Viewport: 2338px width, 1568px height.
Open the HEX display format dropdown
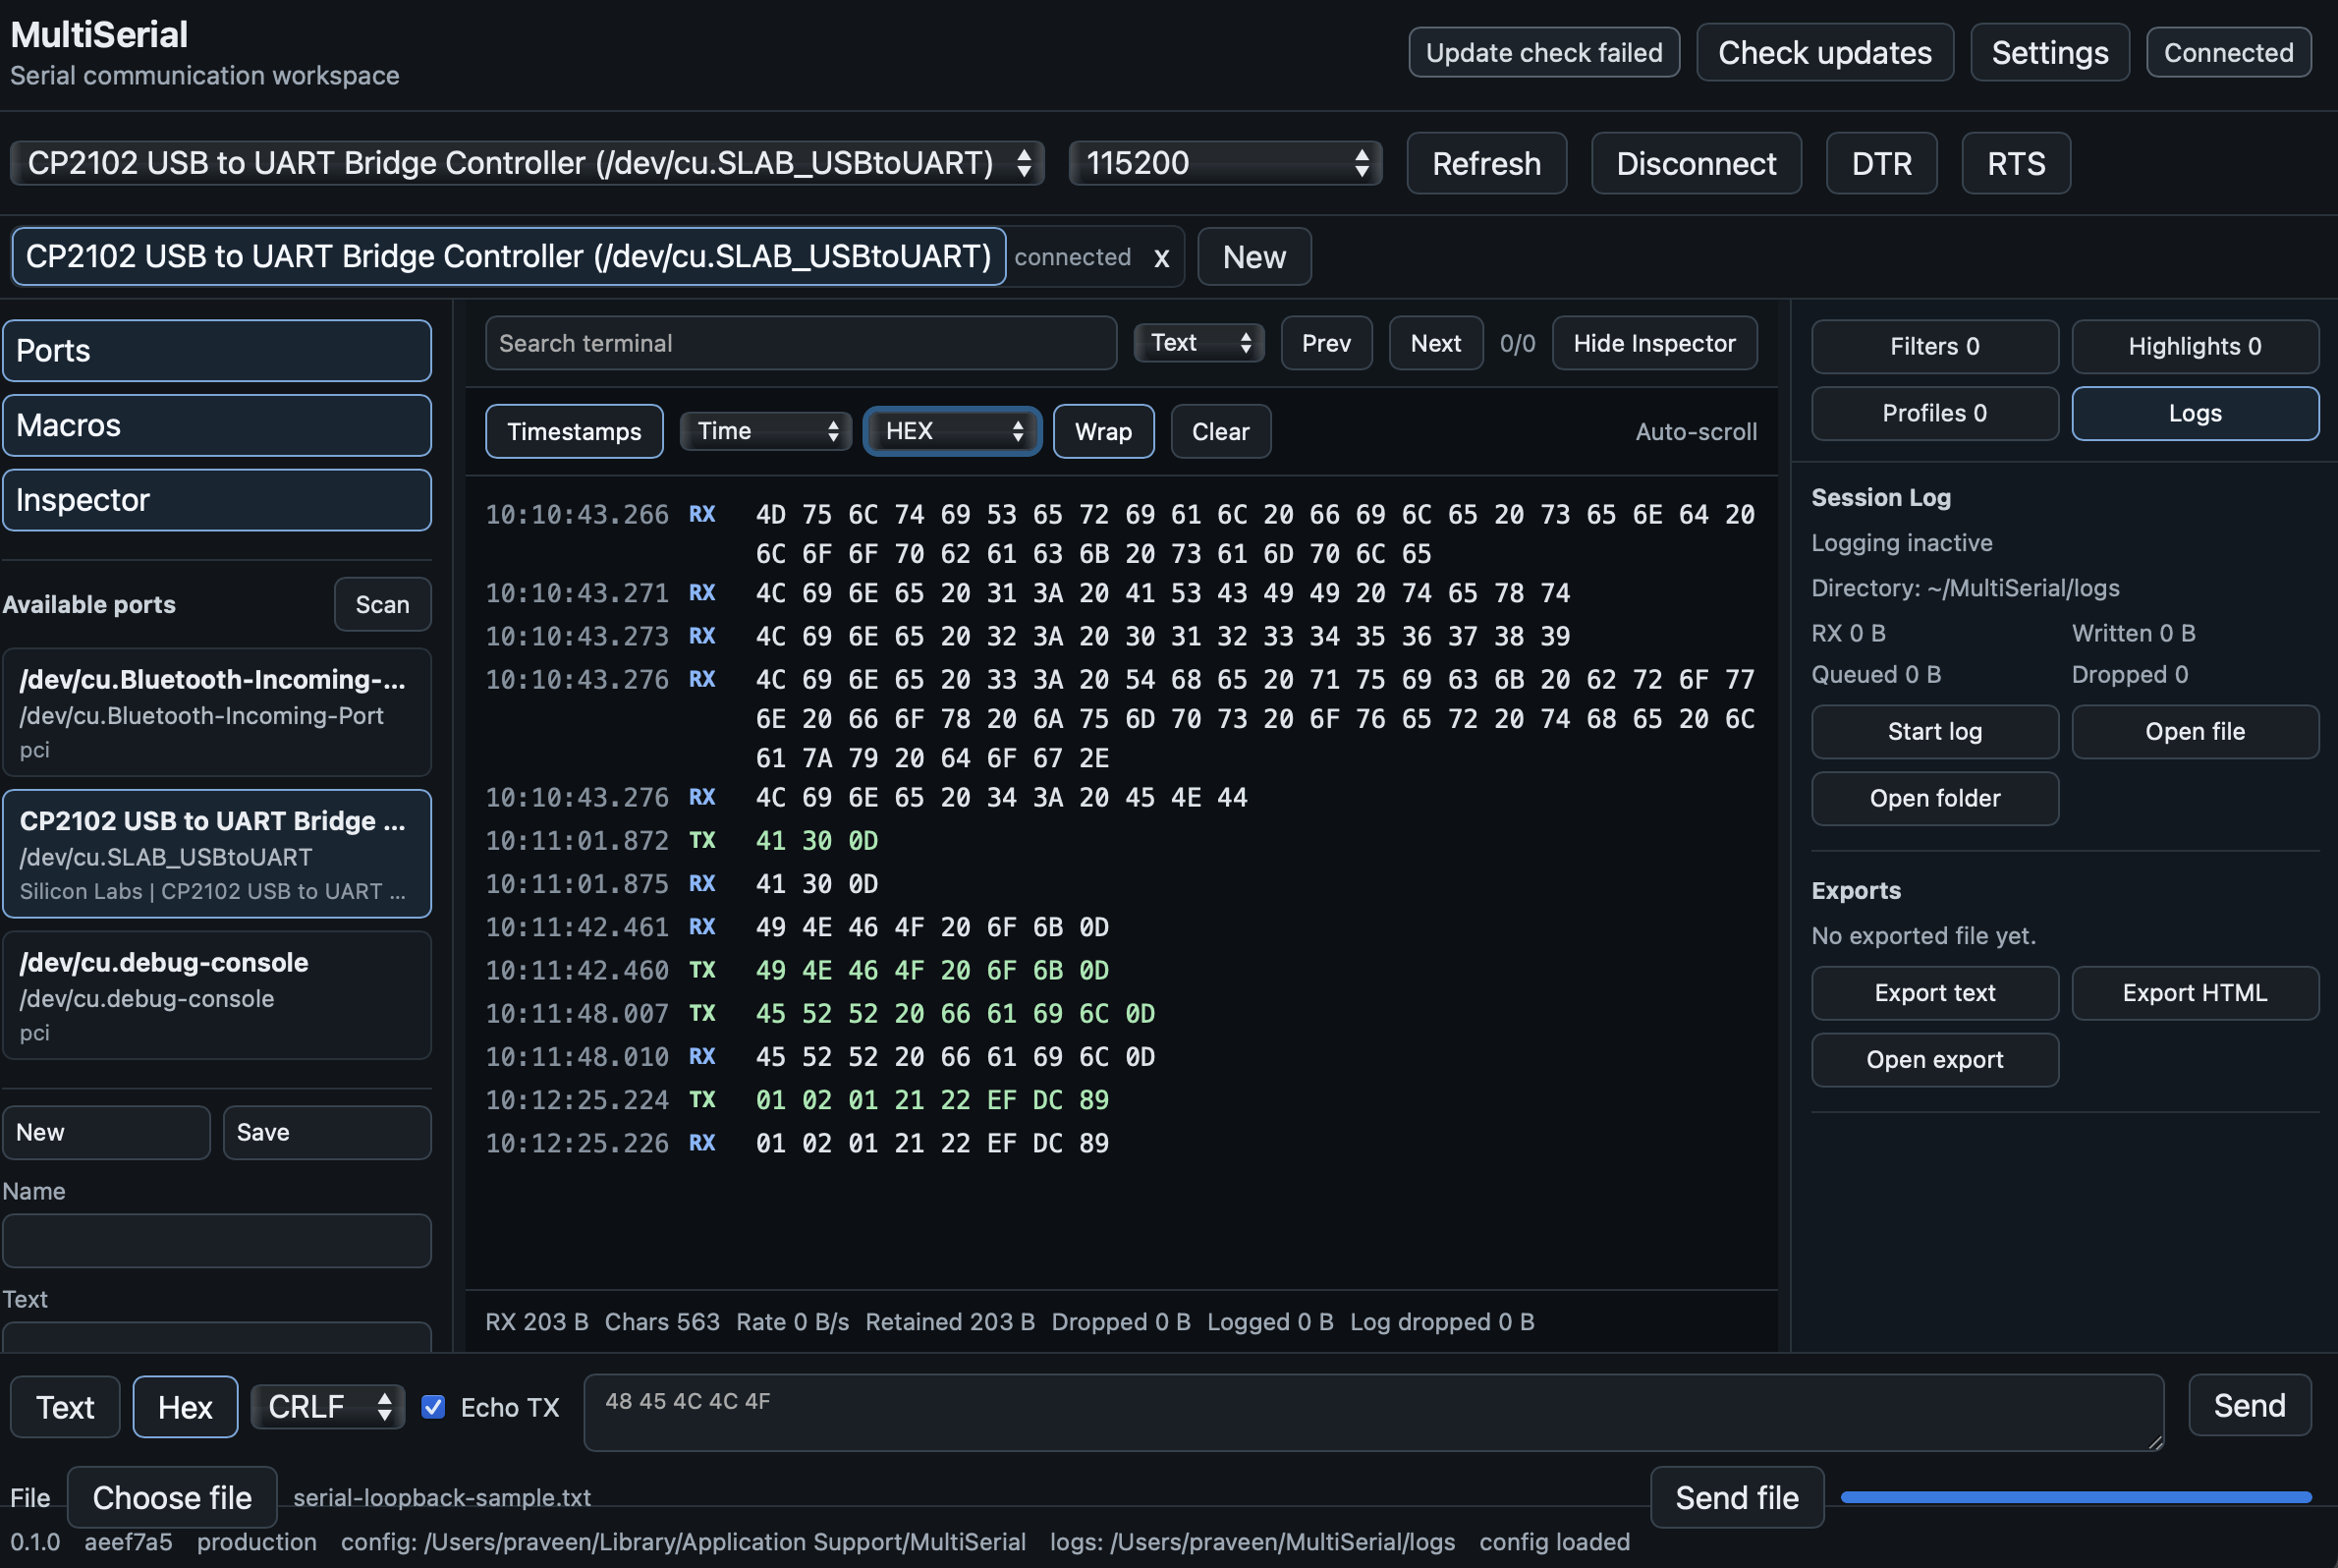pos(952,431)
